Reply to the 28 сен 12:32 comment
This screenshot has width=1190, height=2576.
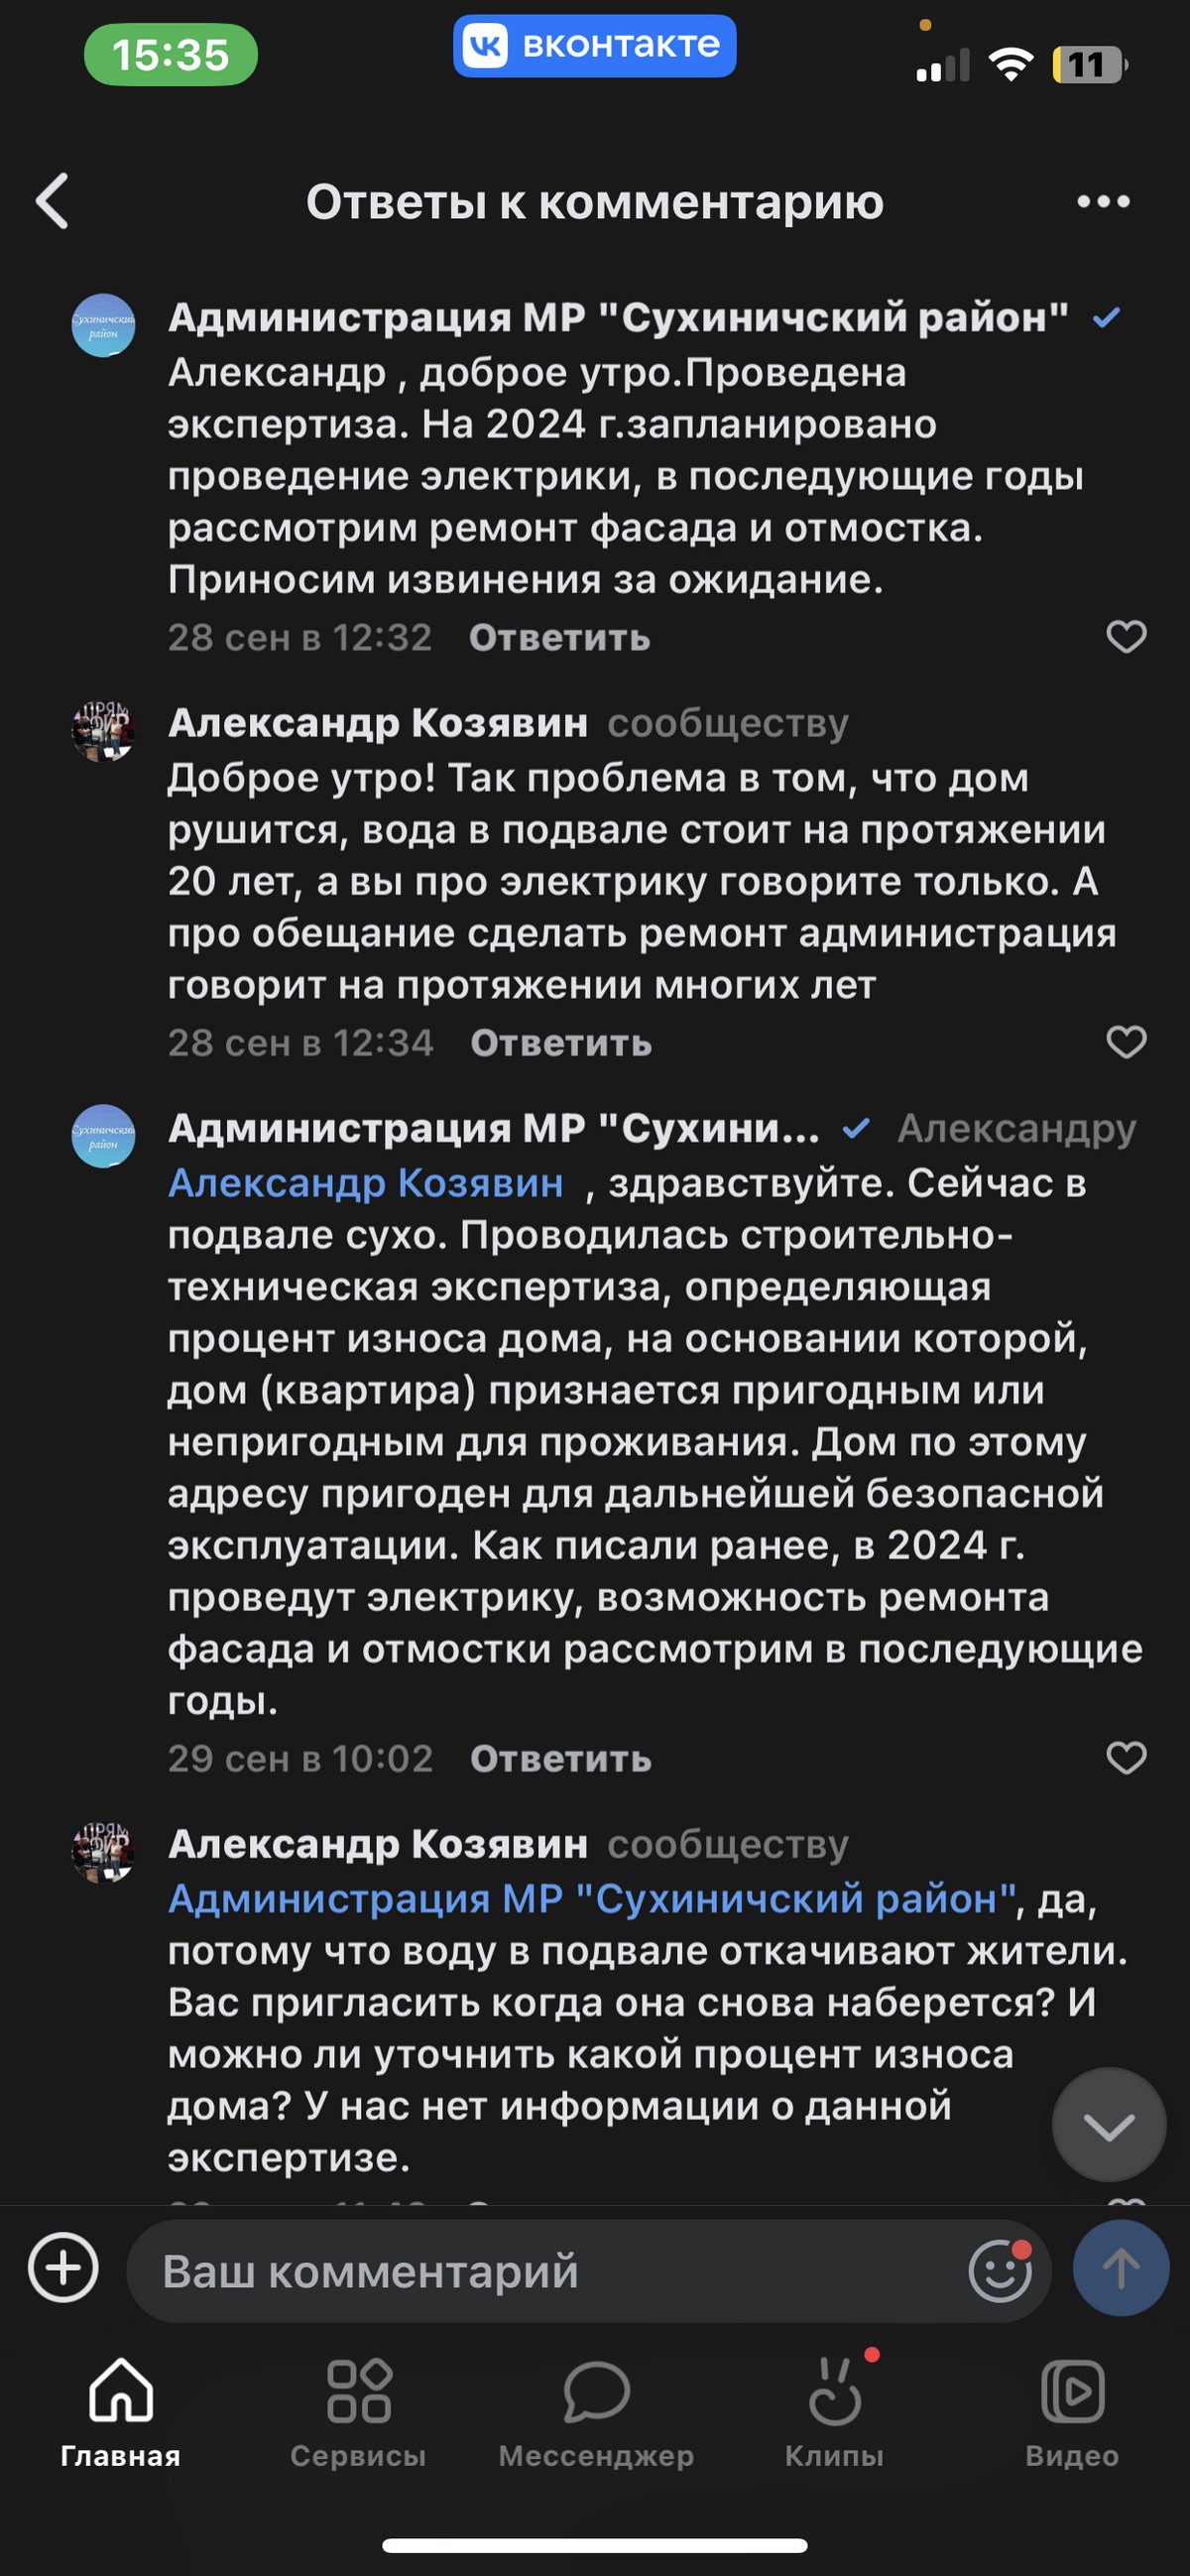559,638
